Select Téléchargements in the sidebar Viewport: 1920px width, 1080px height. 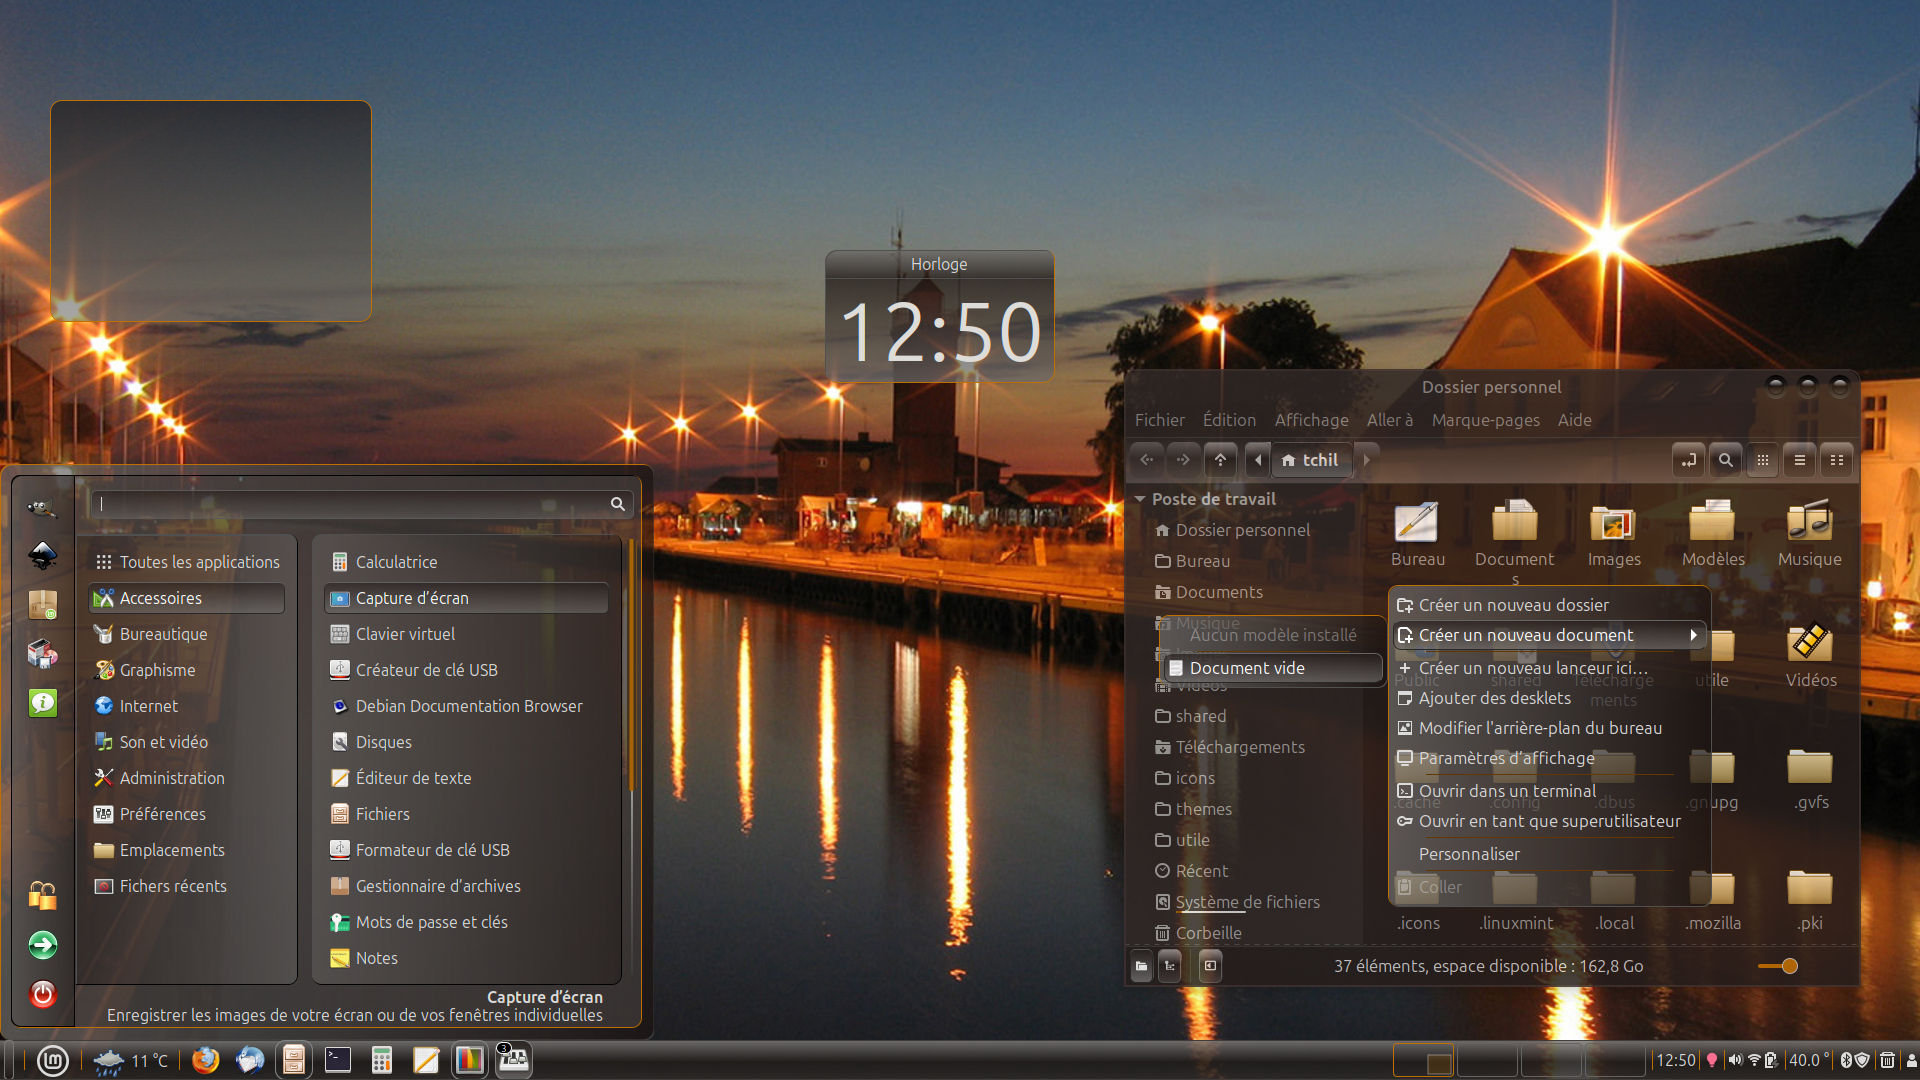[1240, 747]
